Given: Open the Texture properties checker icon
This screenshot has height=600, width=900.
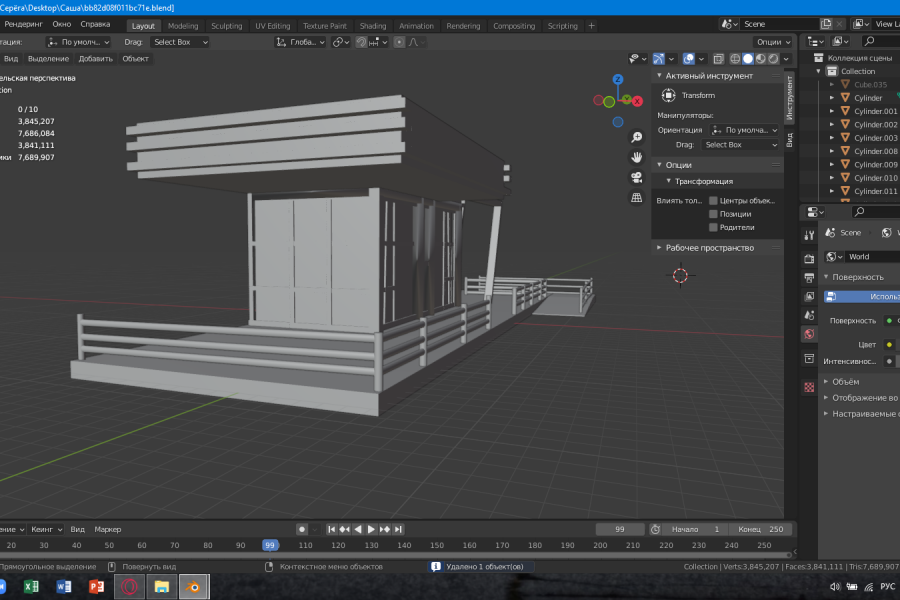Looking at the screenshot, I should (809, 387).
